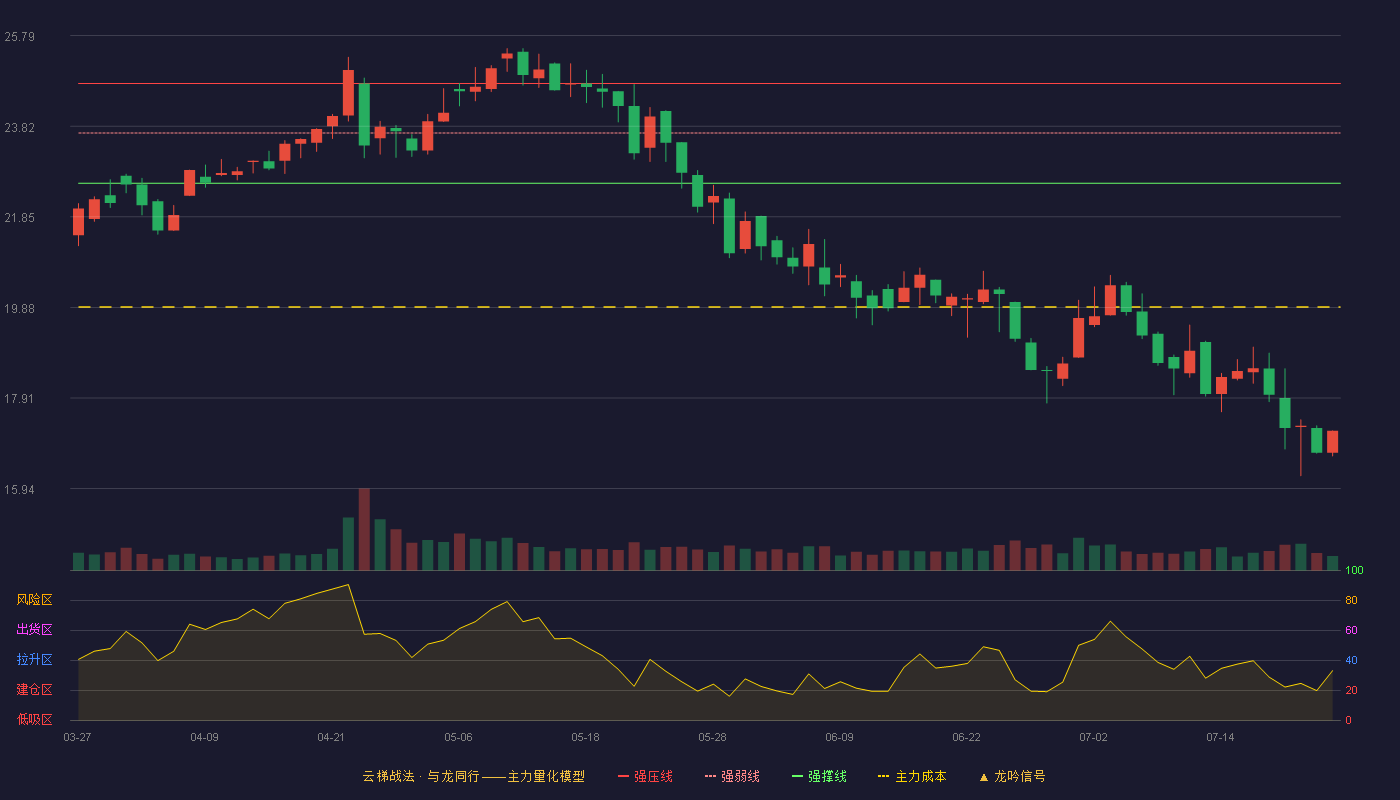This screenshot has height=800, width=1400.
Task: Click the 21.85 price axis label
Action: tap(20, 218)
